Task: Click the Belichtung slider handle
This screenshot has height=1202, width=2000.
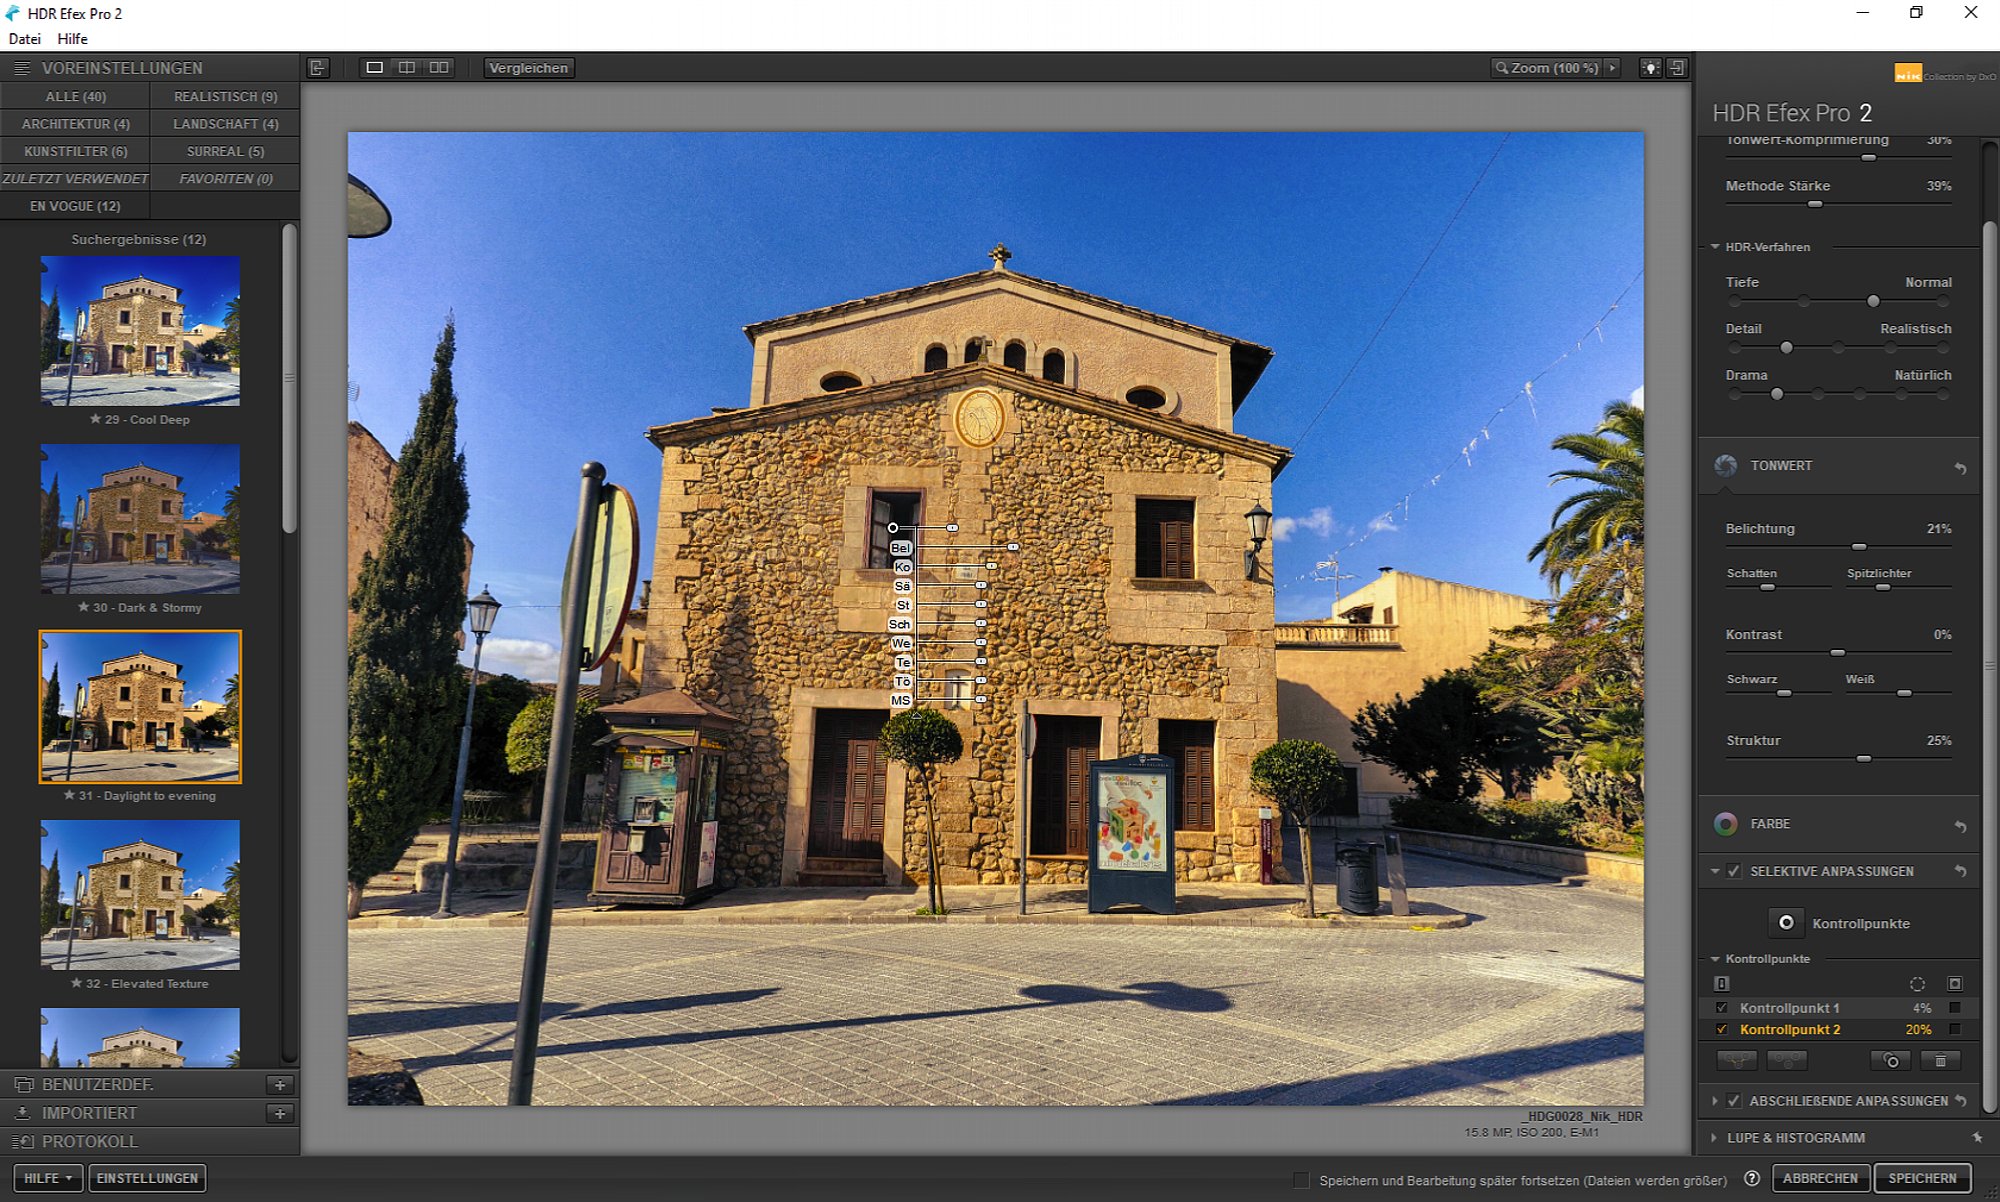Action: pos(1859,547)
